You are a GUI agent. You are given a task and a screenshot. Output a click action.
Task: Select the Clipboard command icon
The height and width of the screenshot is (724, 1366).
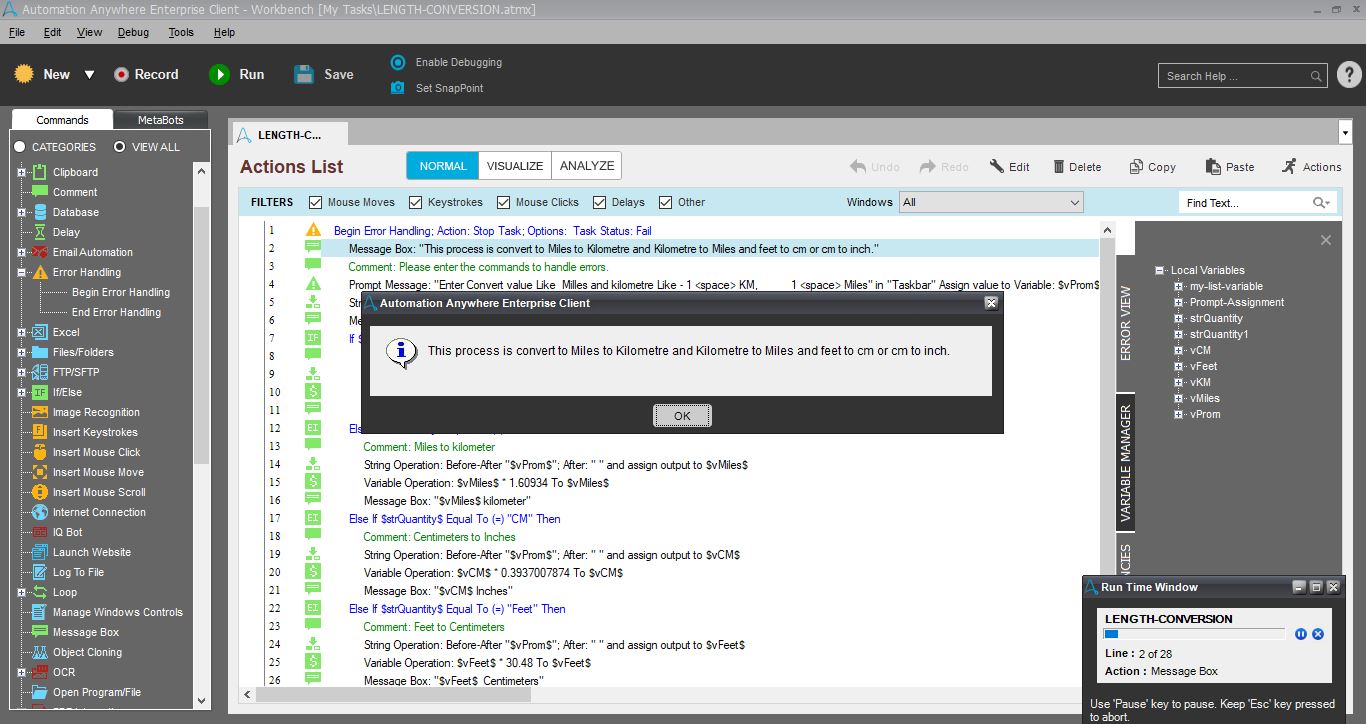40,172
